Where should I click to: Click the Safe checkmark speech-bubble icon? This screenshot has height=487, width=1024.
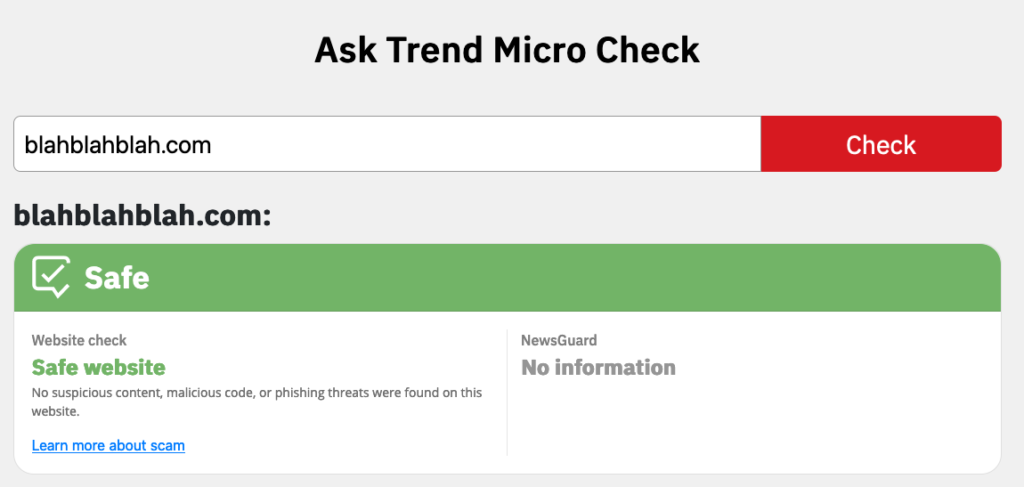click(x=50, y=277)
